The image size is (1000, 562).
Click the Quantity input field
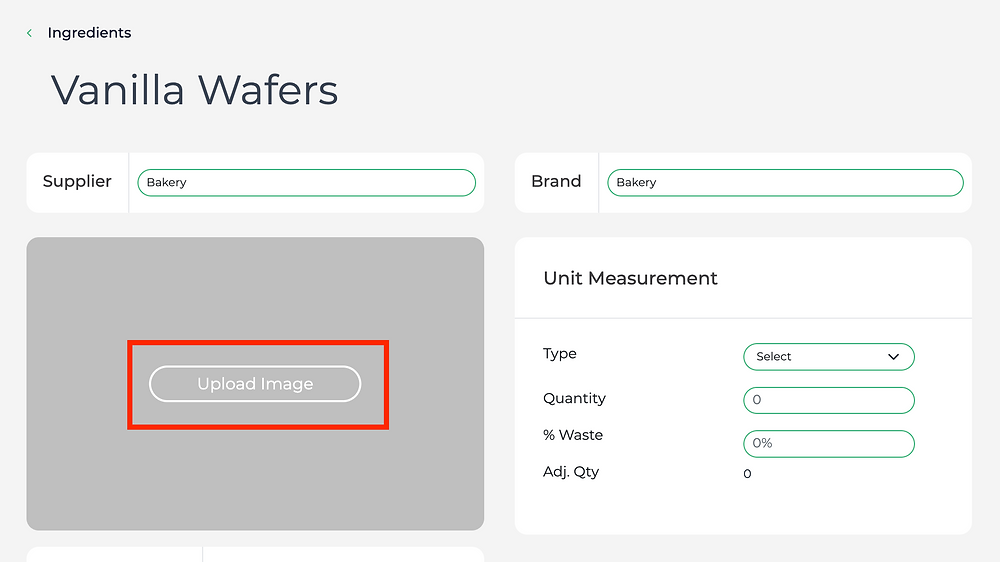tap(829, 400)
